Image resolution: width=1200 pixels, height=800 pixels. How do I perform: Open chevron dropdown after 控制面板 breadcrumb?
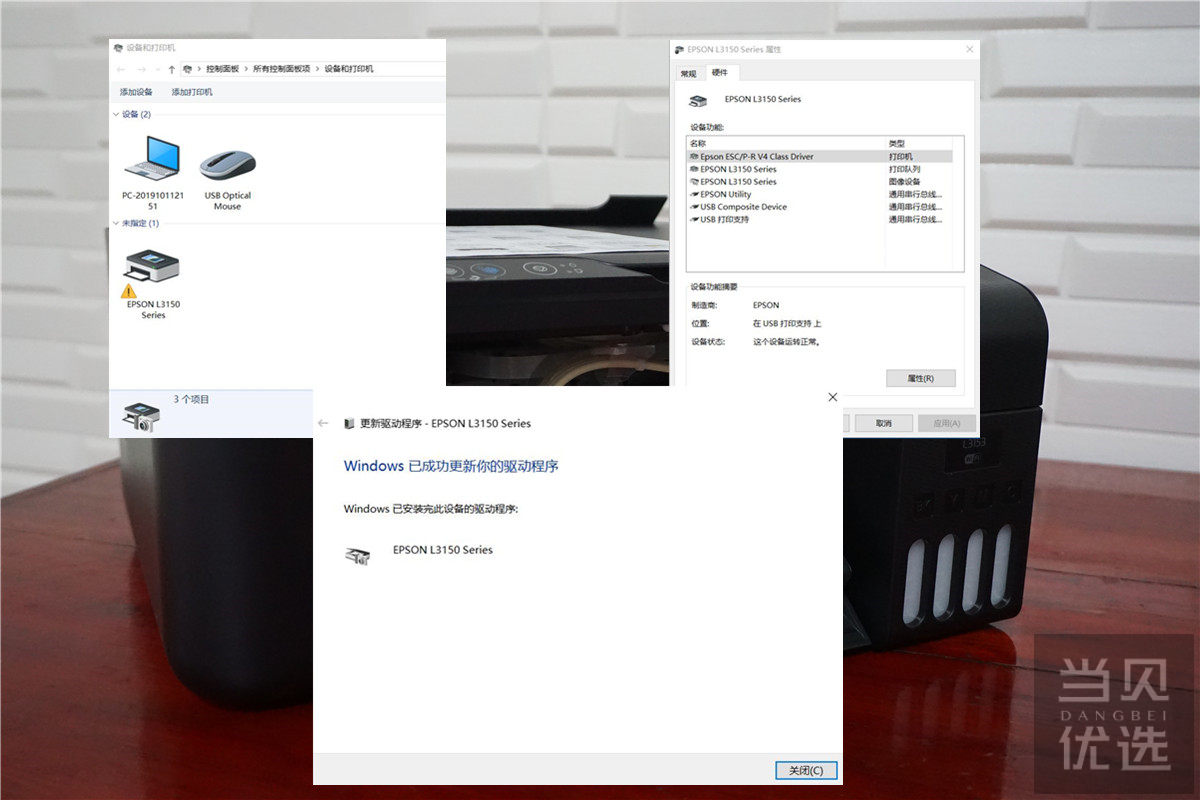tap(245, 69)
